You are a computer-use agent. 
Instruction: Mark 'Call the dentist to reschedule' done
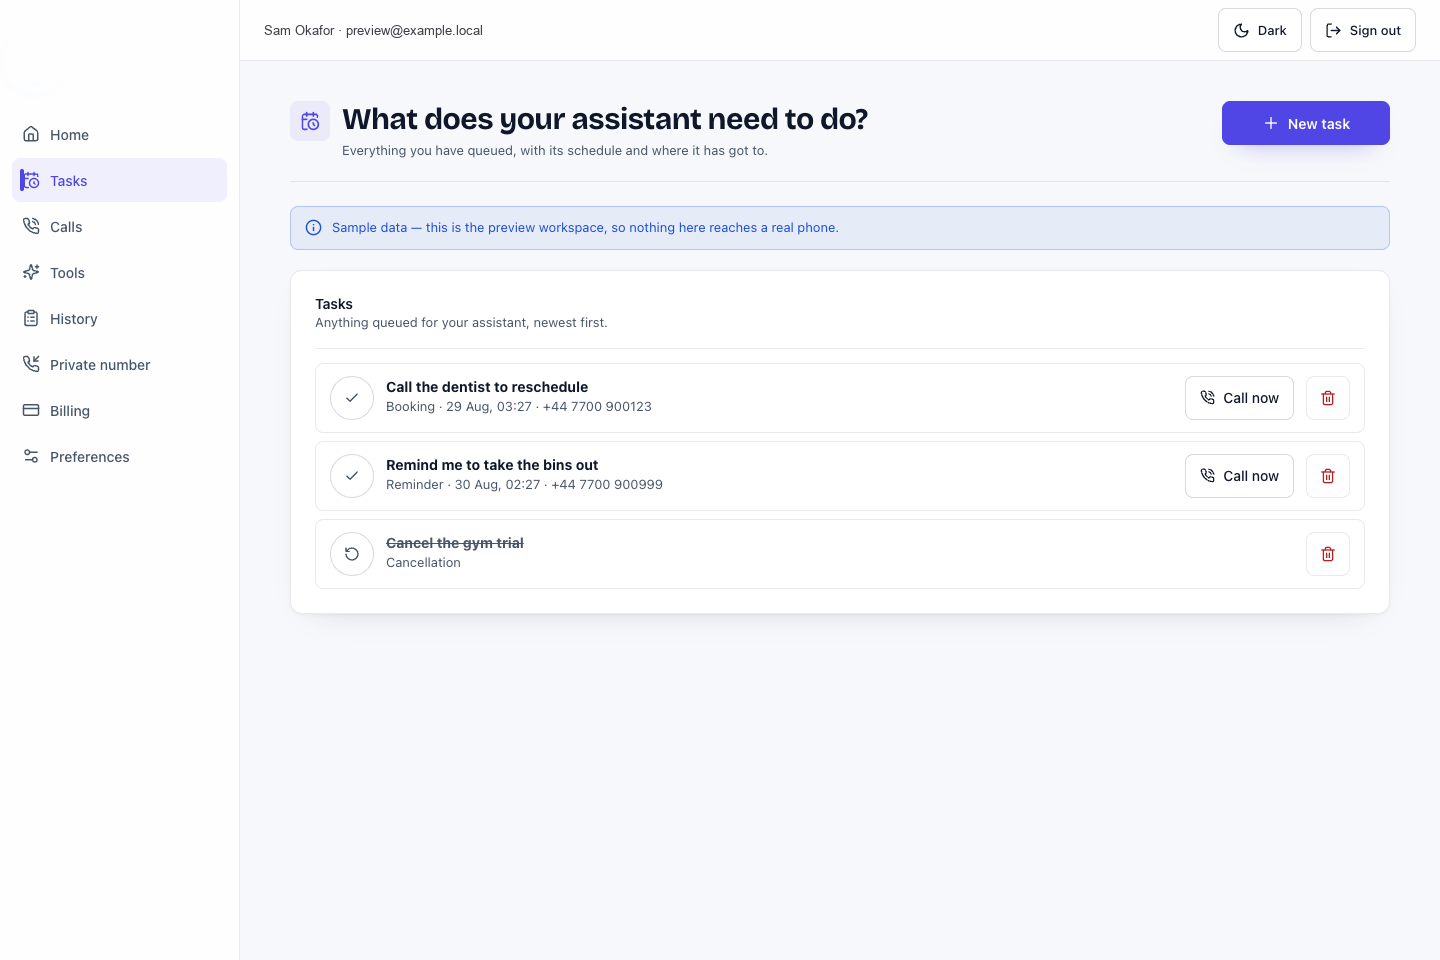click(352, 398)
